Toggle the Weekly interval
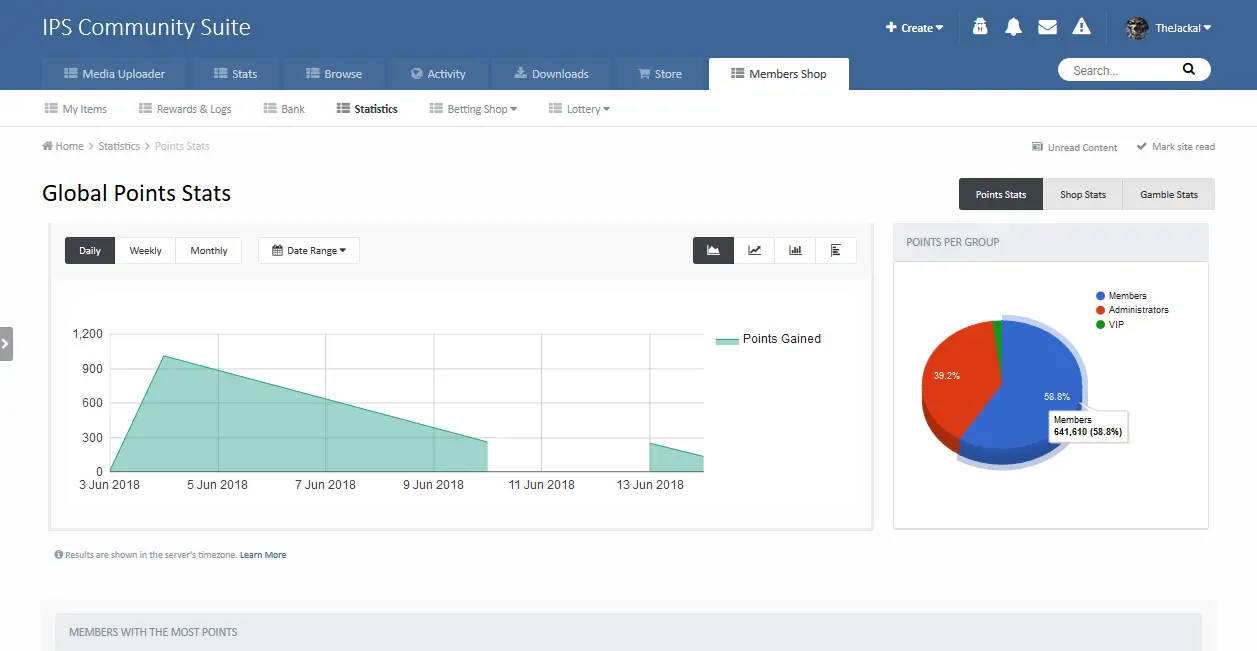Viewport: 1257px width, 651px height. [145, 251]
